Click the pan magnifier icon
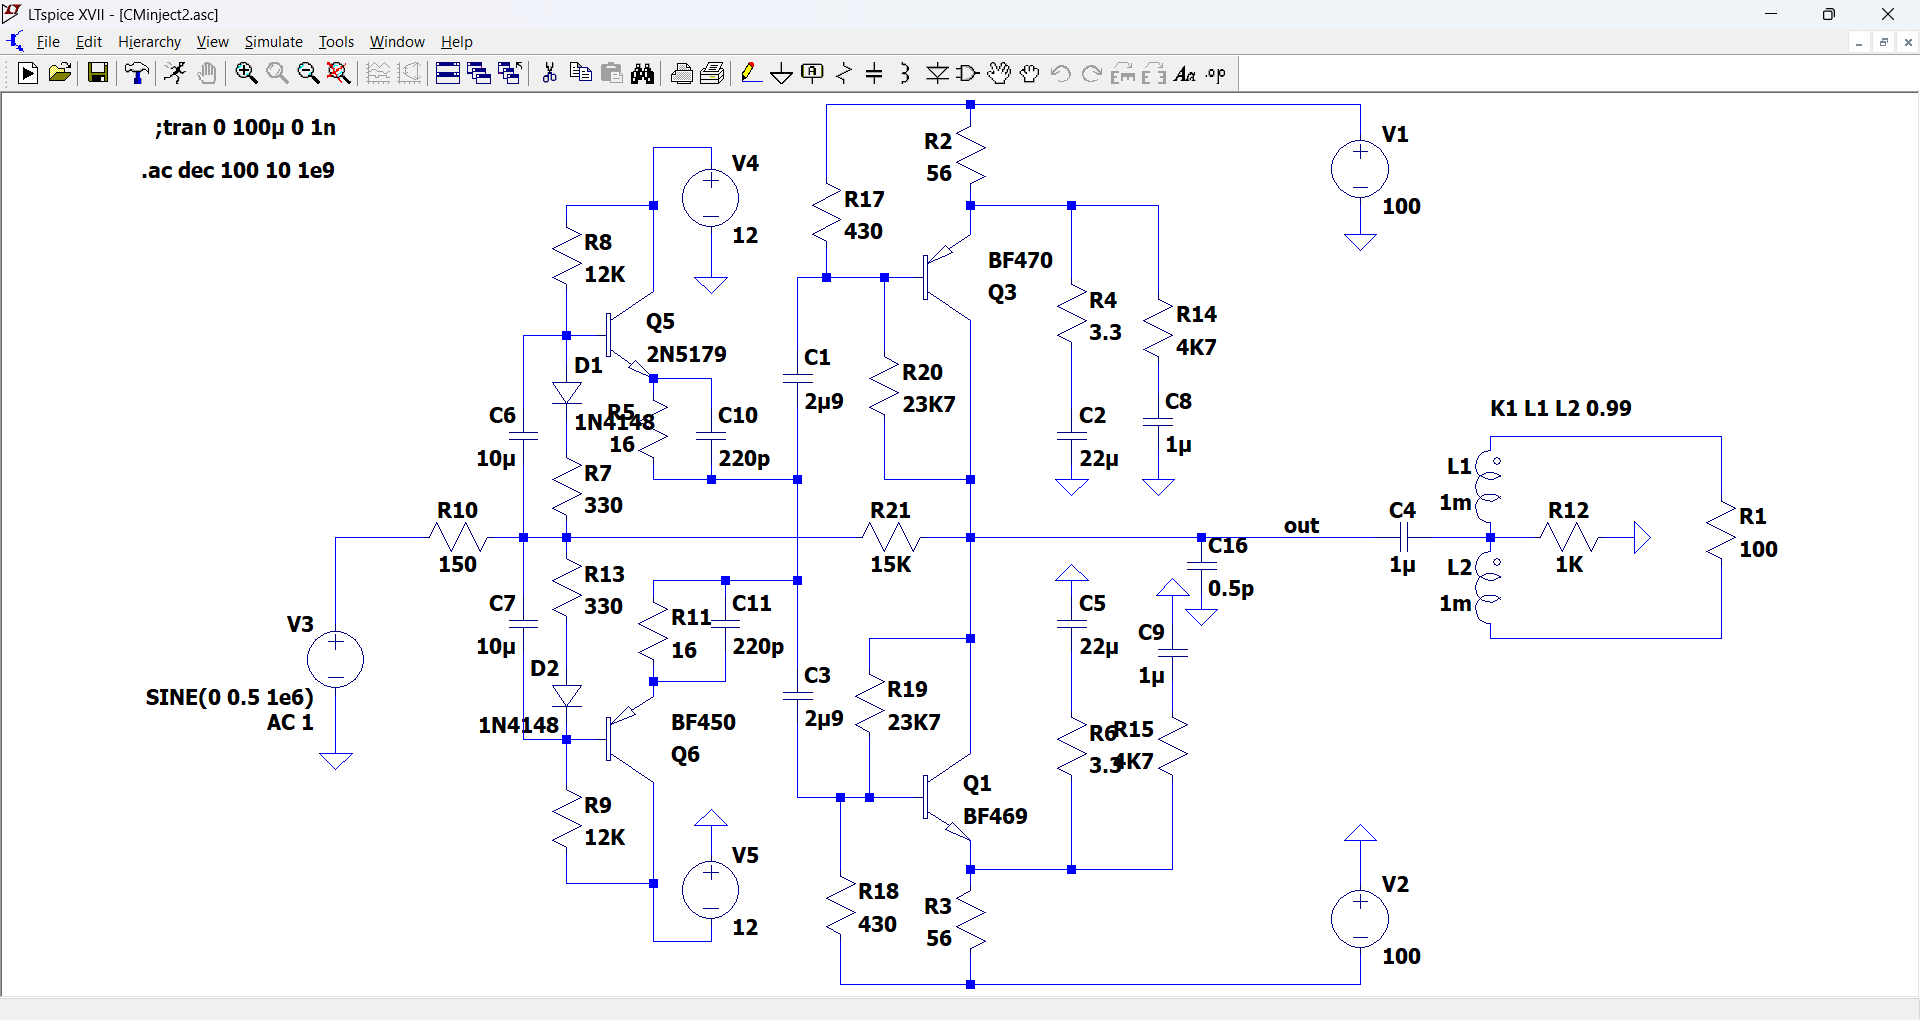 pos(277,73)
